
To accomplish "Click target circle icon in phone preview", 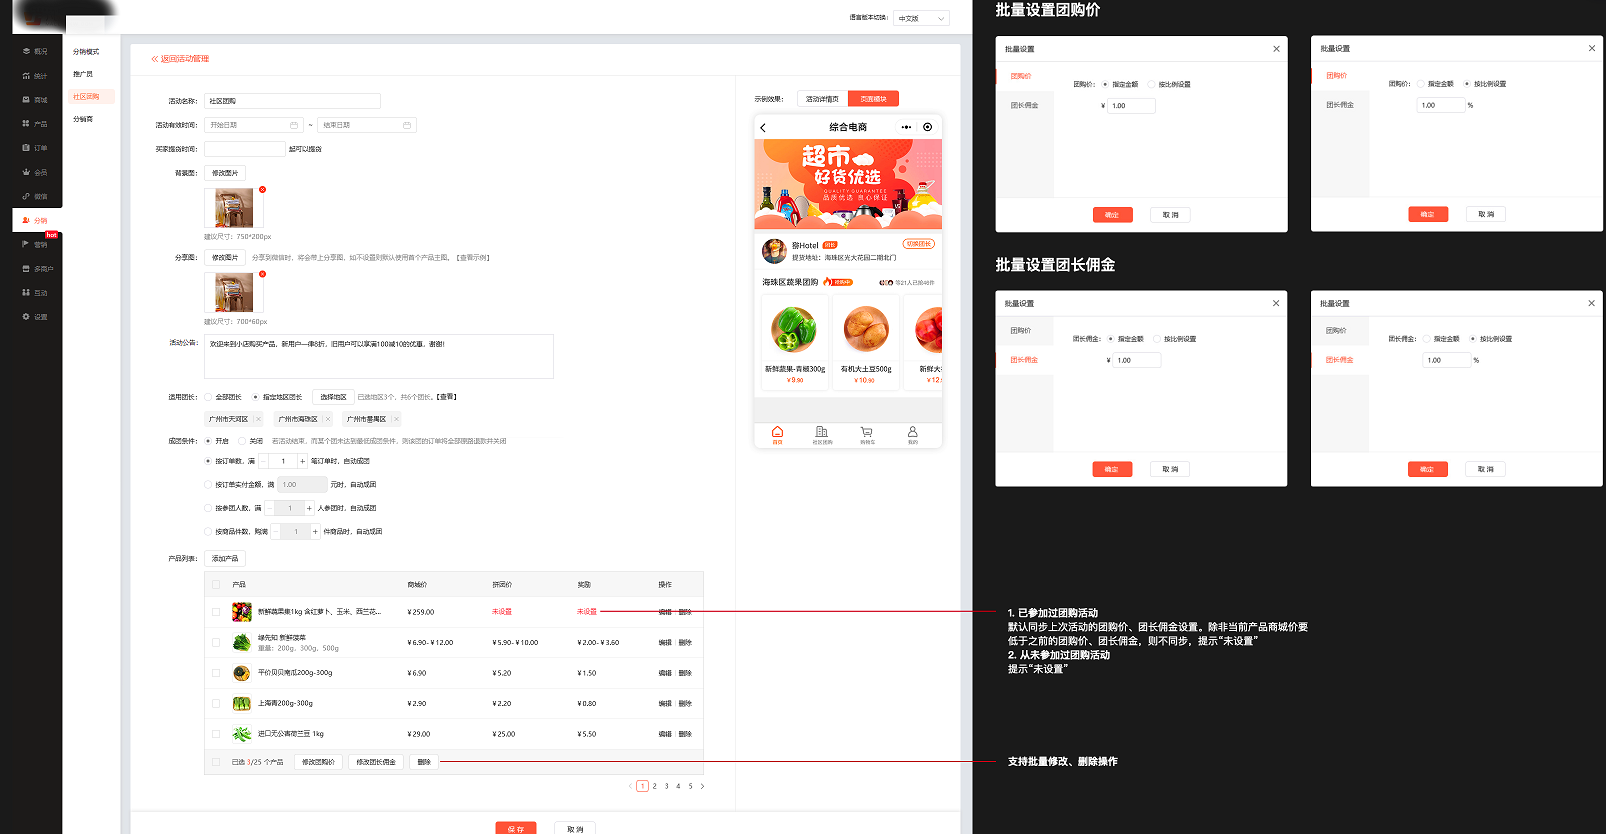I will click(927, 127).
